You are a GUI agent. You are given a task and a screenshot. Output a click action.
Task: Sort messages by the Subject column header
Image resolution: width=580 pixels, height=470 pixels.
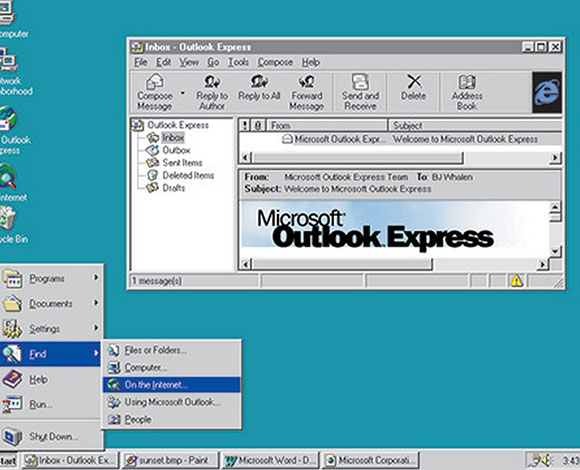(x=476, y=126)
